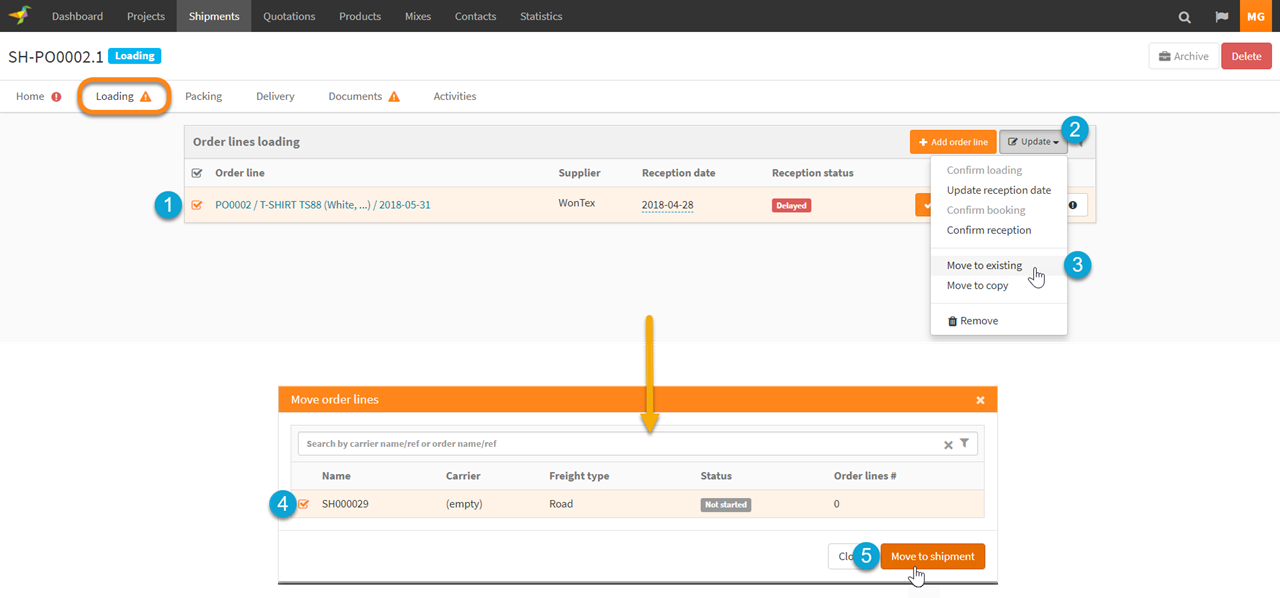
Task: Click the bird logo in top bar
Action: pyautogui.click(x=20, y=16)
